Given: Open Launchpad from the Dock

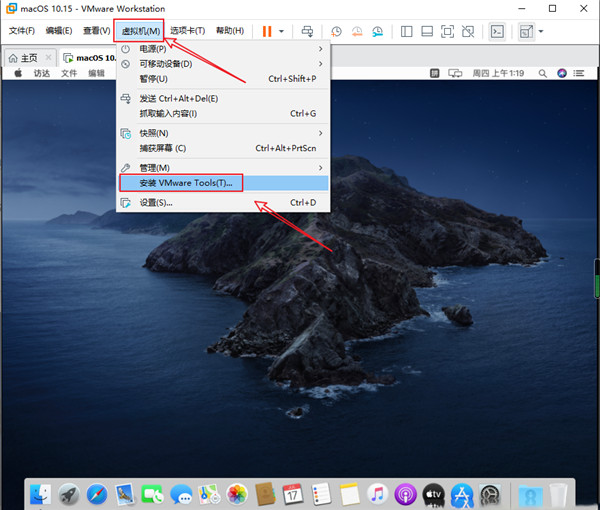Looking at the screenshot, I should click(x=68, y=494).
